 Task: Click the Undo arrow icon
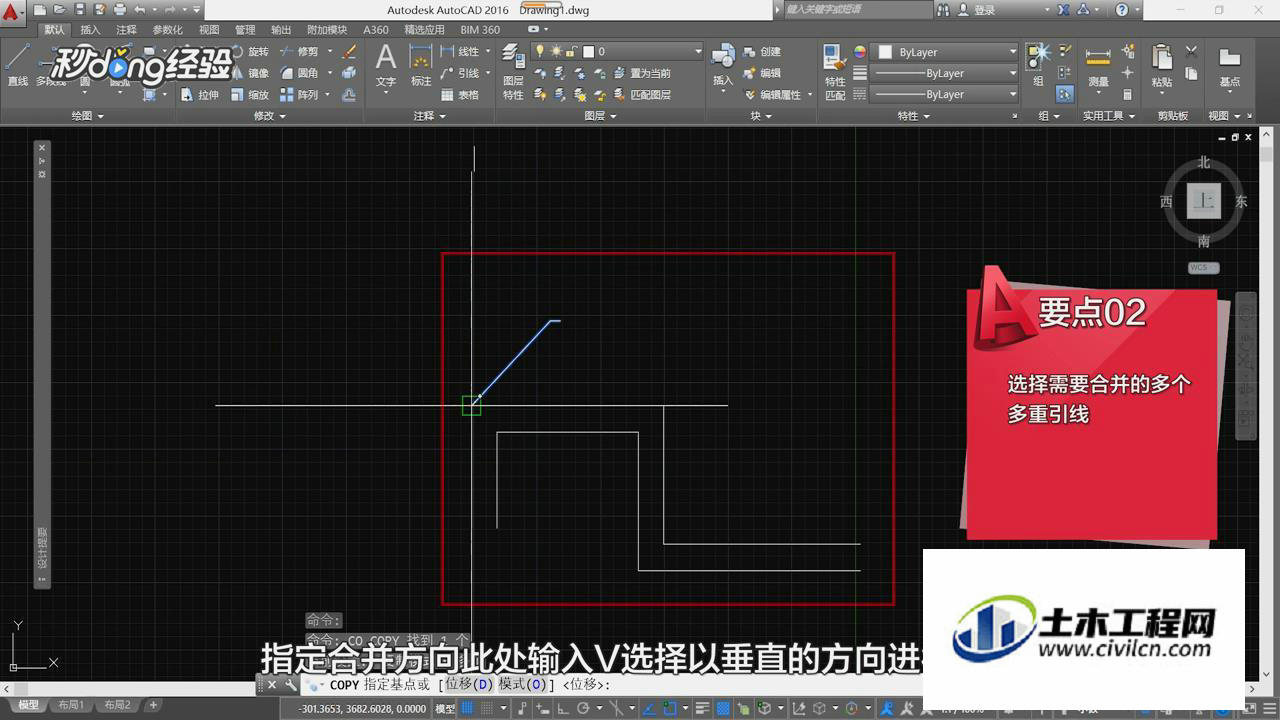pos(139,10)
